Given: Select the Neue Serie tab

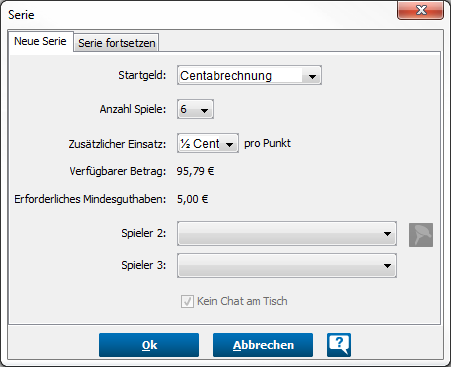Looking at the screenshot, I should click(x=40, y=41).
